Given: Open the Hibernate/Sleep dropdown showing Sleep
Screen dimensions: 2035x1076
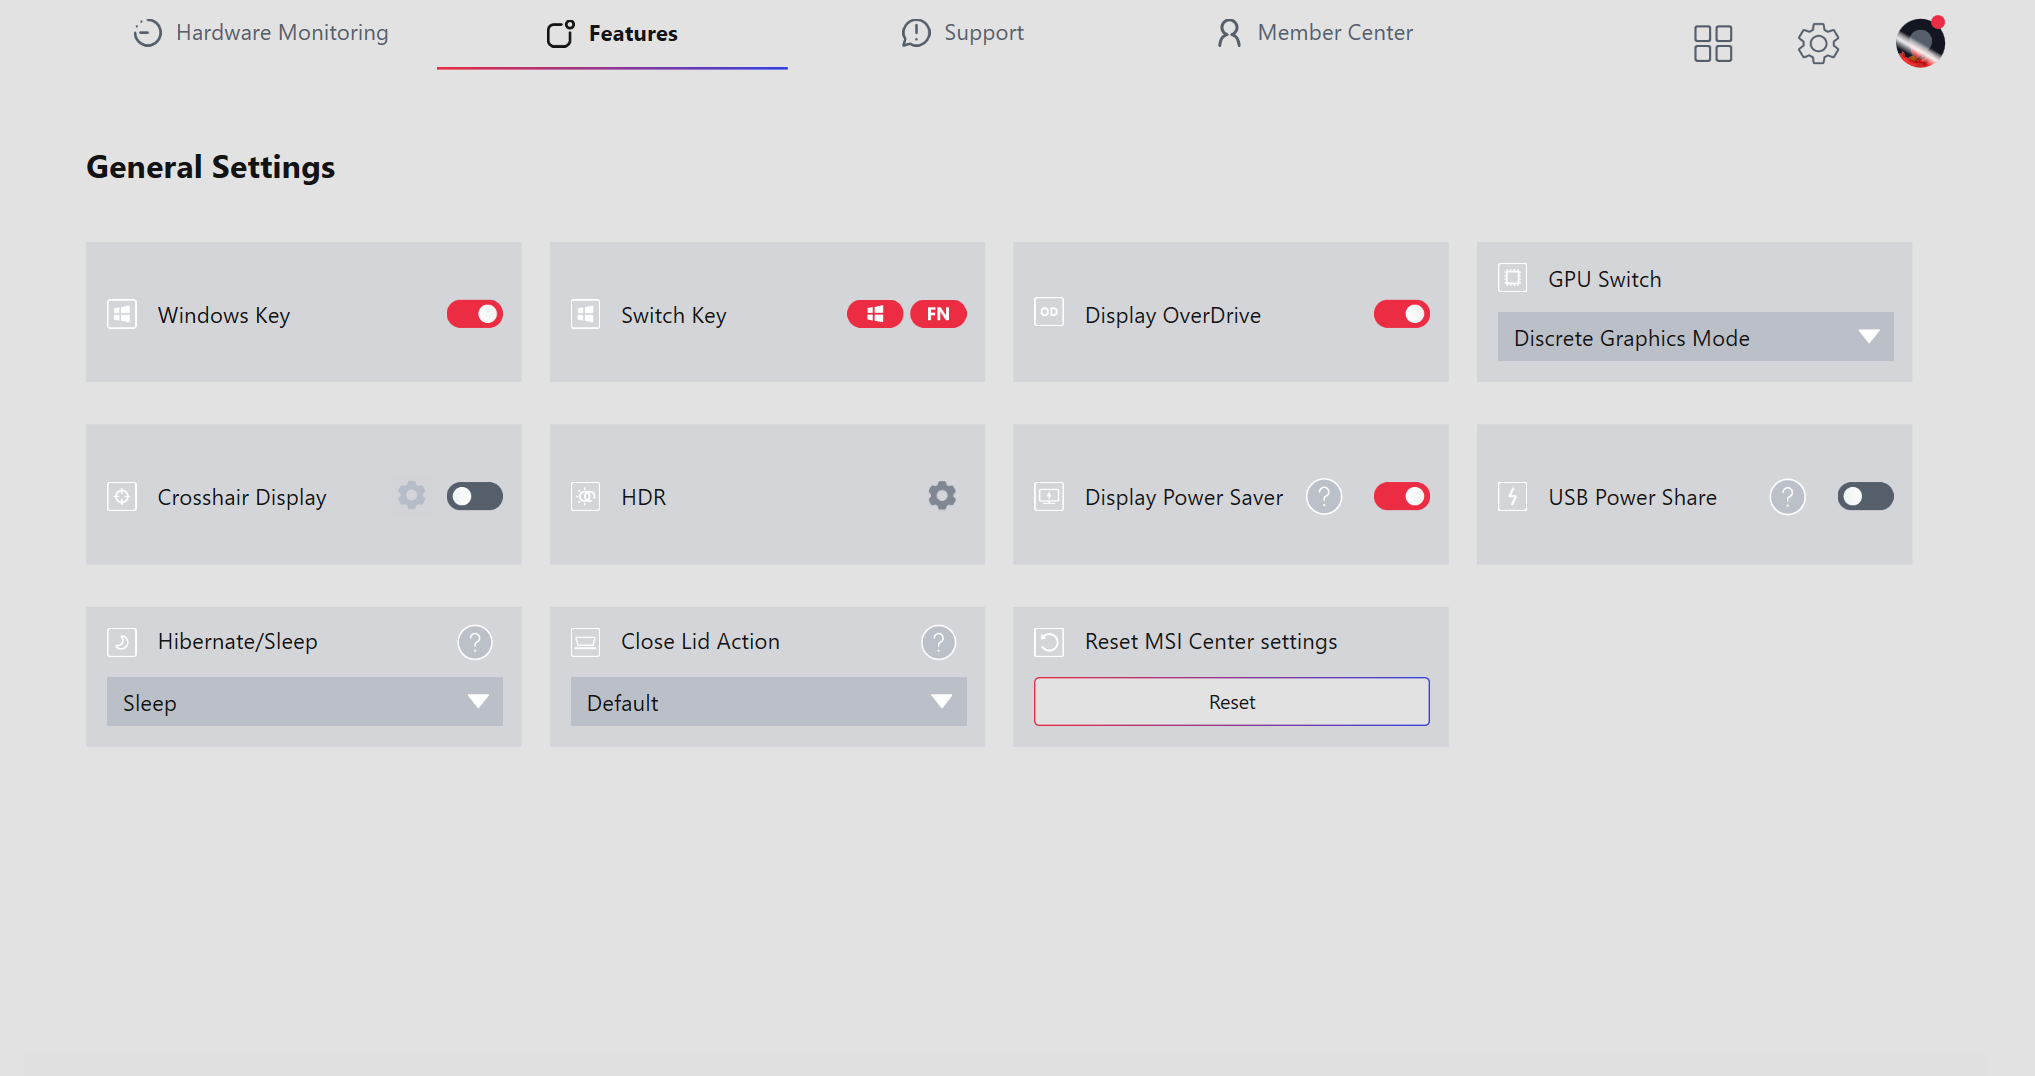Looking at the screenshot, I should [x=304, y=702].
